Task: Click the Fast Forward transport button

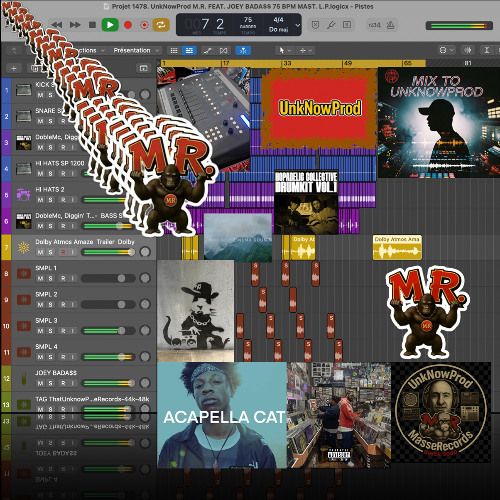Action: (75, 25)
